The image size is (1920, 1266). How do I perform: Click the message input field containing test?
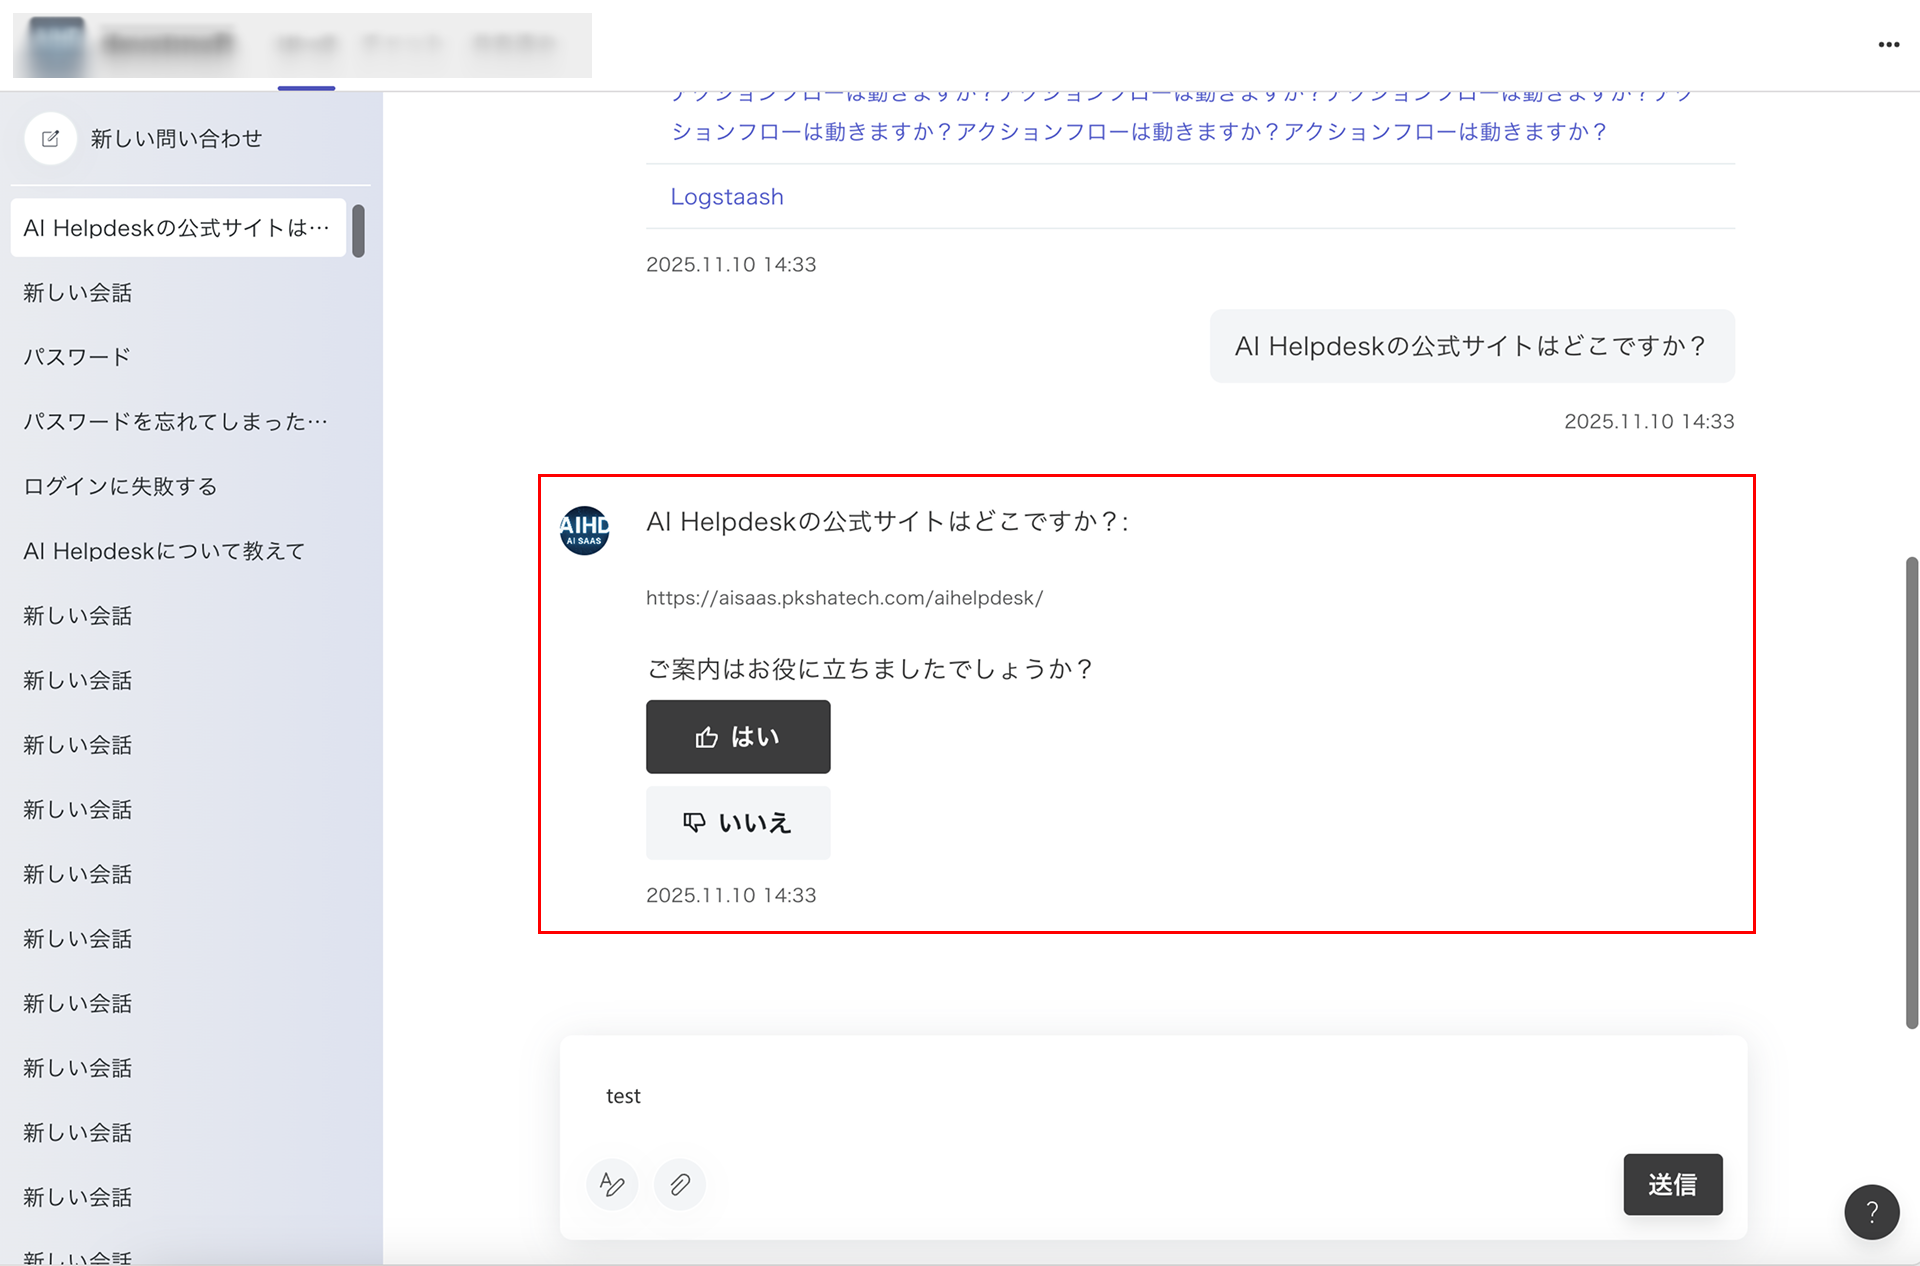pos(1153,1096)
